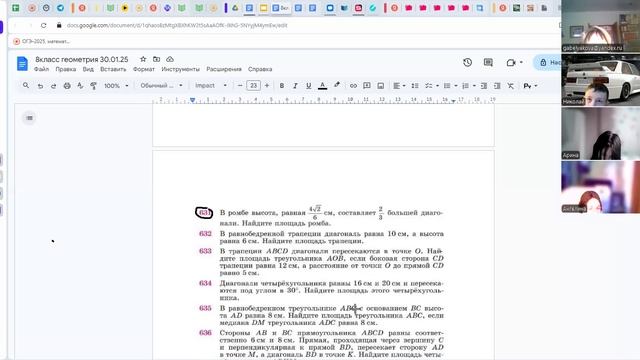Decrease font size with minus button
Viewport: 640px width, 360px height.
click(240, 86)
